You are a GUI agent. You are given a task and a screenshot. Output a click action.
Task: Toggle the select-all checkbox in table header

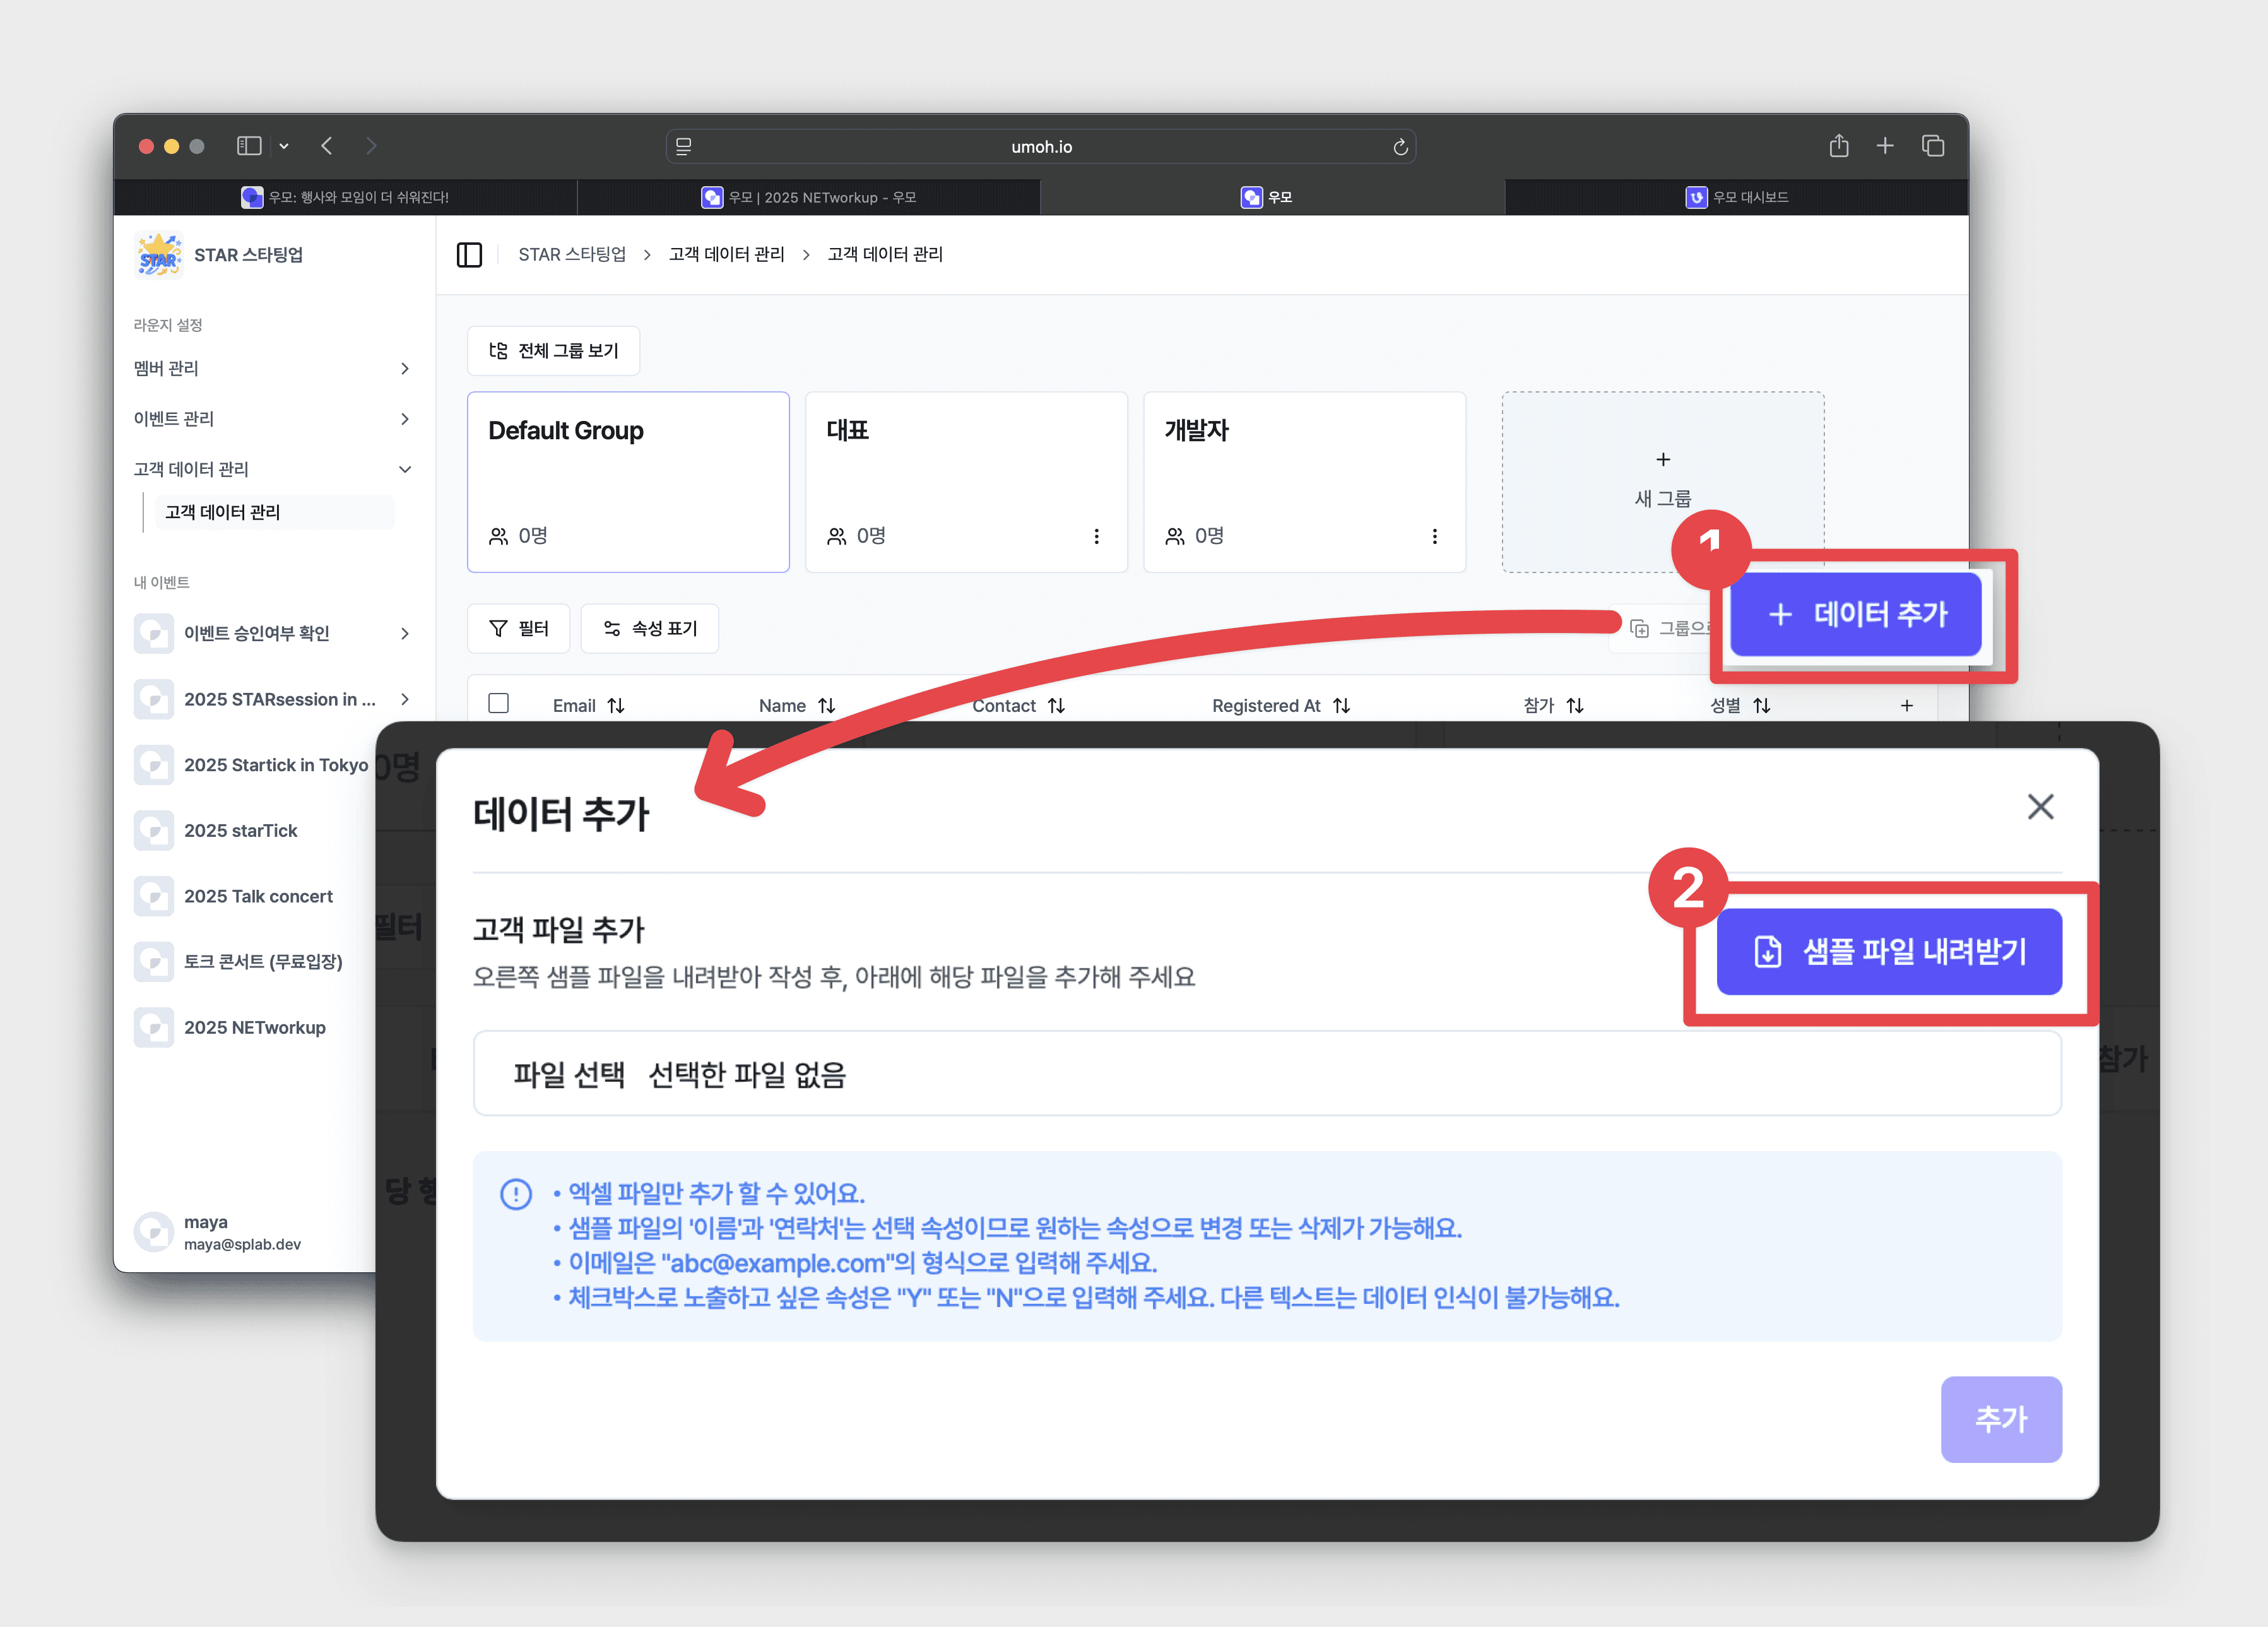click(x=498, y=704)
